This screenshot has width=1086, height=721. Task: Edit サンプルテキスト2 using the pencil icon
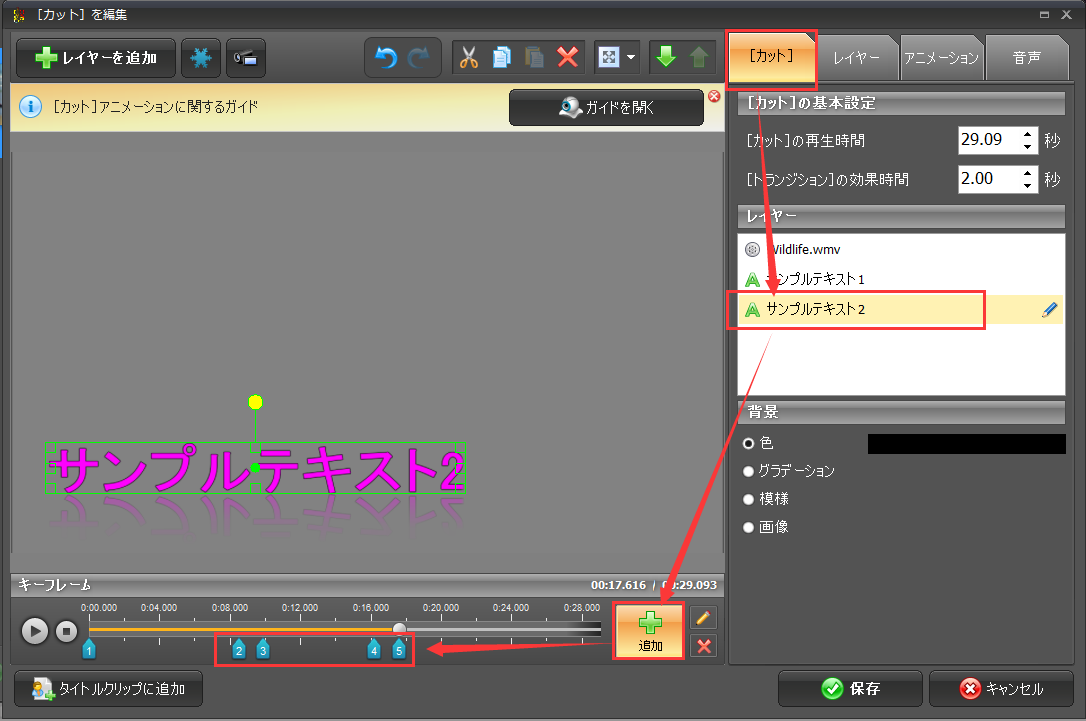(1049, 309)
